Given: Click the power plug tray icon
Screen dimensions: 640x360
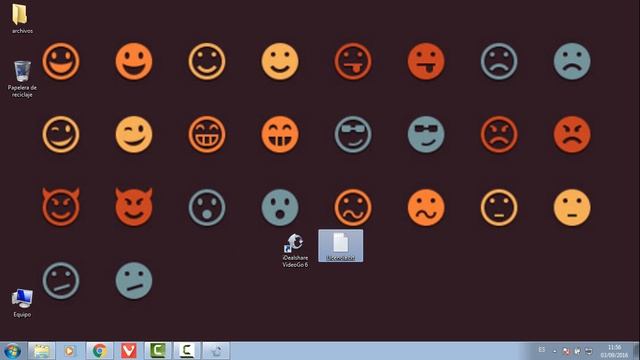Looking at the screenshot, I should 577,351.
